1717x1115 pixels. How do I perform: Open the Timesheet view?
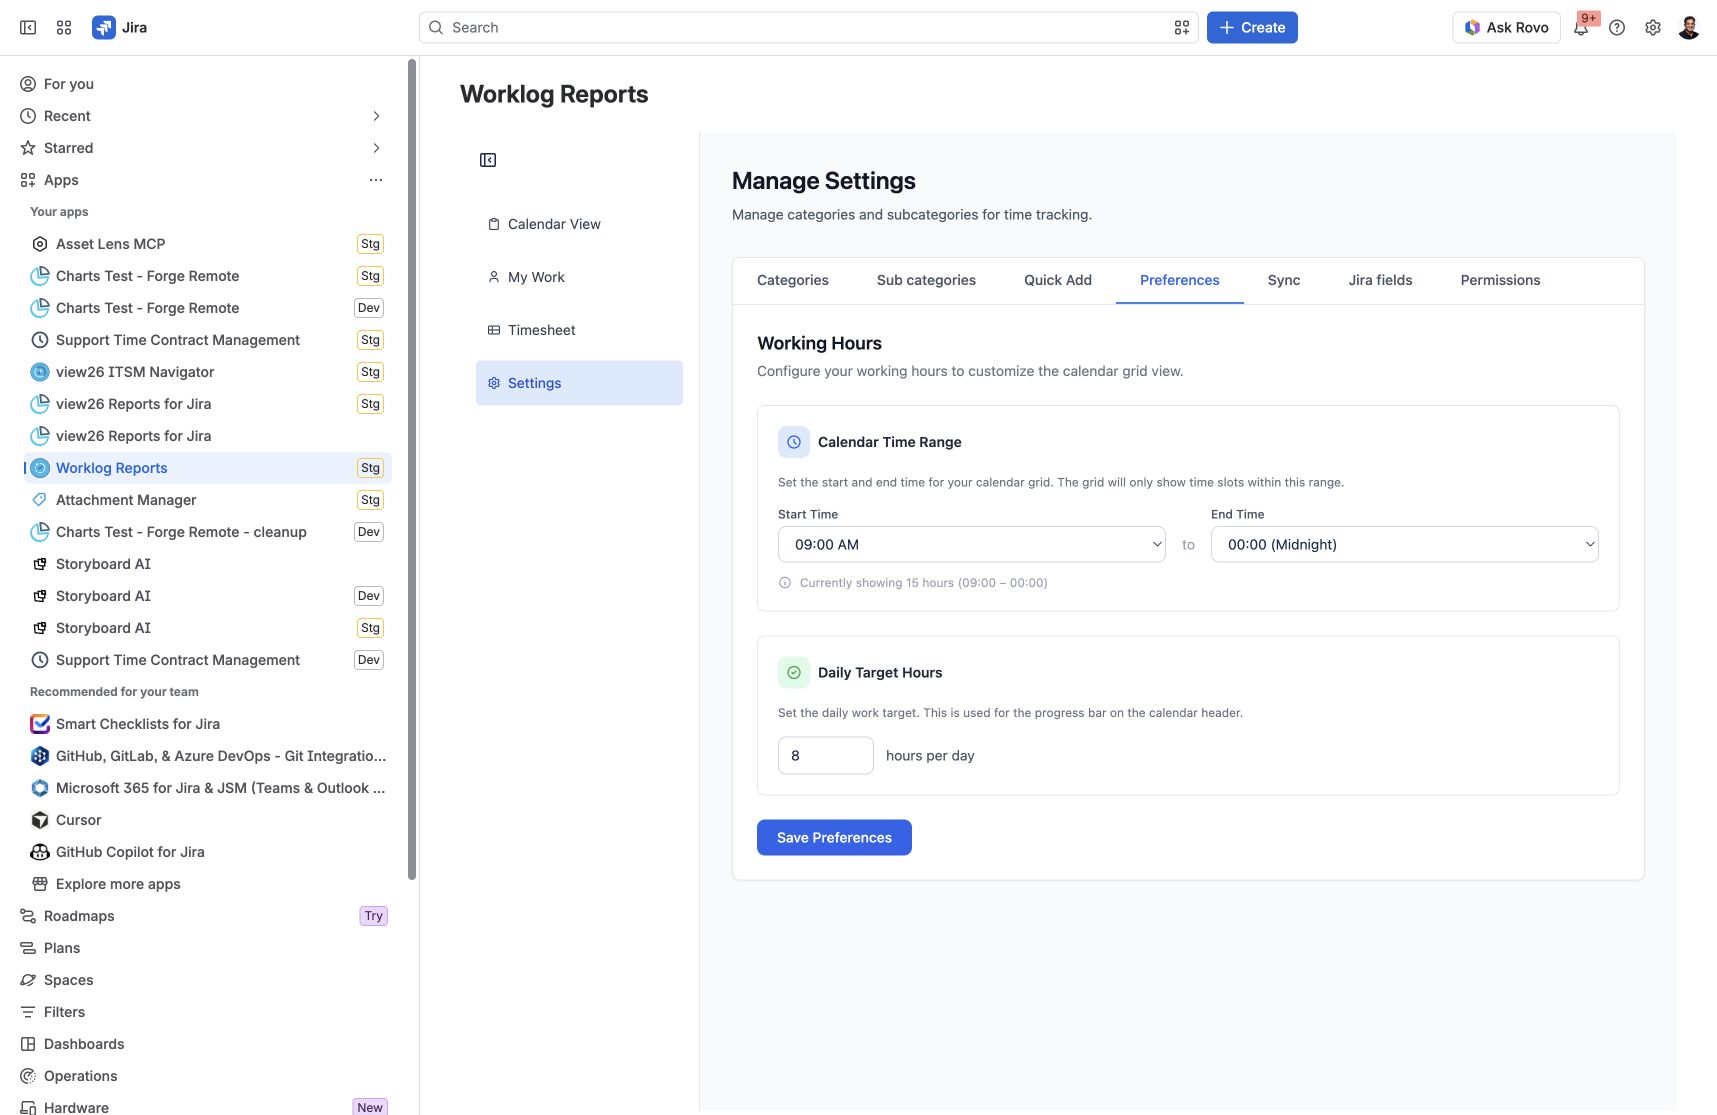point(579,330)
